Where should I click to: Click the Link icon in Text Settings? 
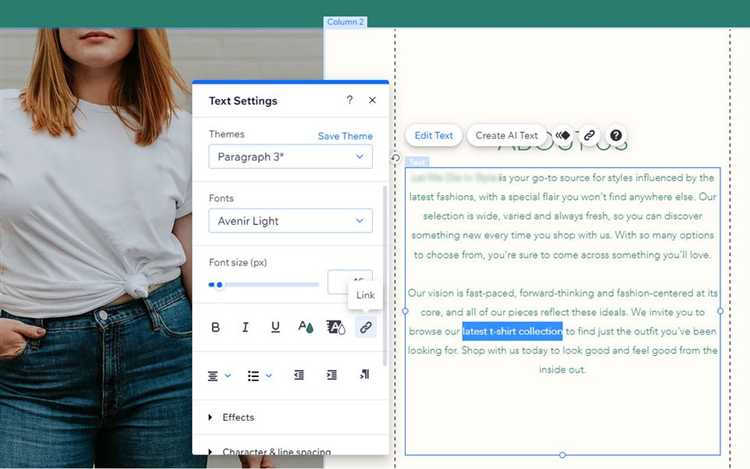tap(366, 327)
